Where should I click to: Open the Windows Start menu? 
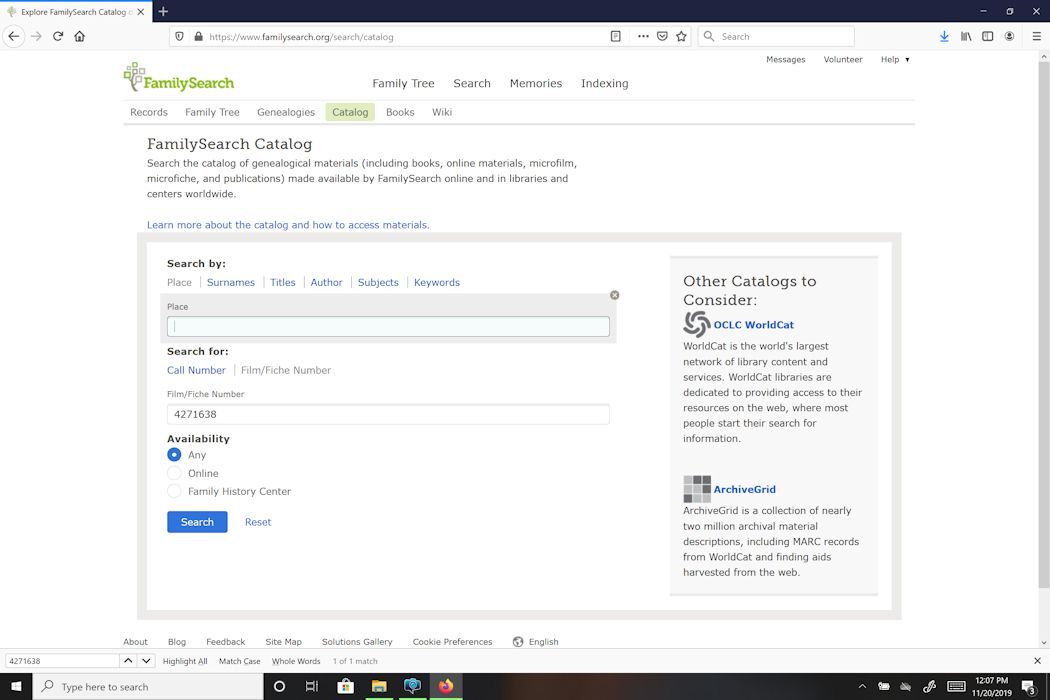[16, 687]
